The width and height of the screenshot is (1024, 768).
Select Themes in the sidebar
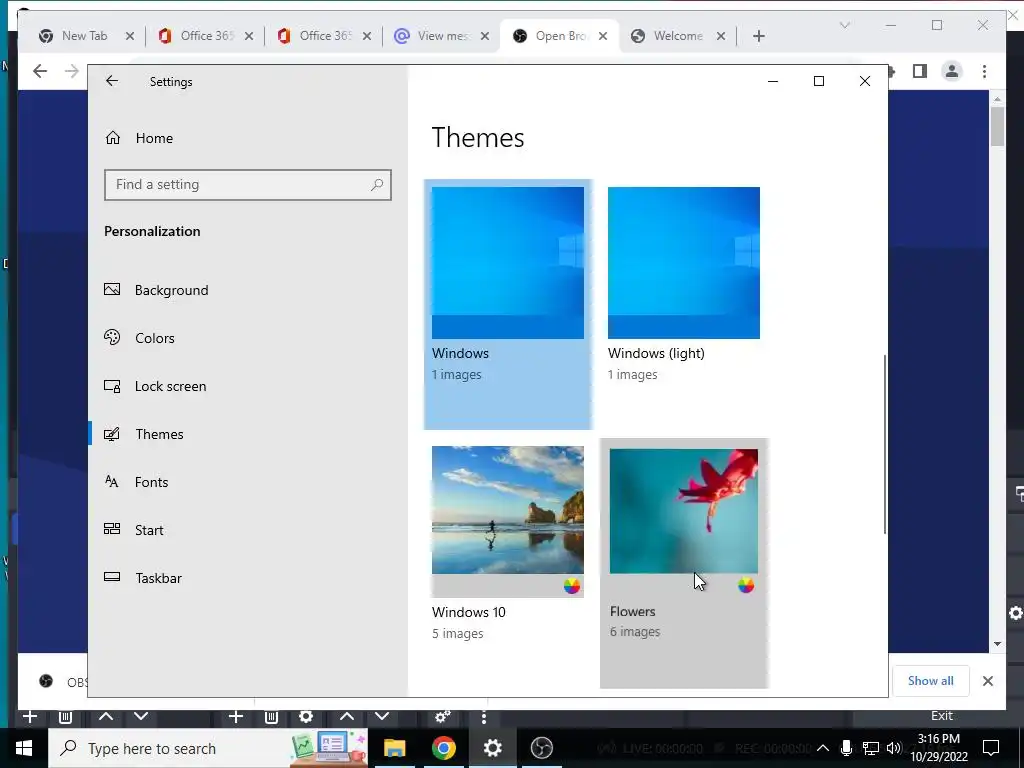(x=159, y=434)
